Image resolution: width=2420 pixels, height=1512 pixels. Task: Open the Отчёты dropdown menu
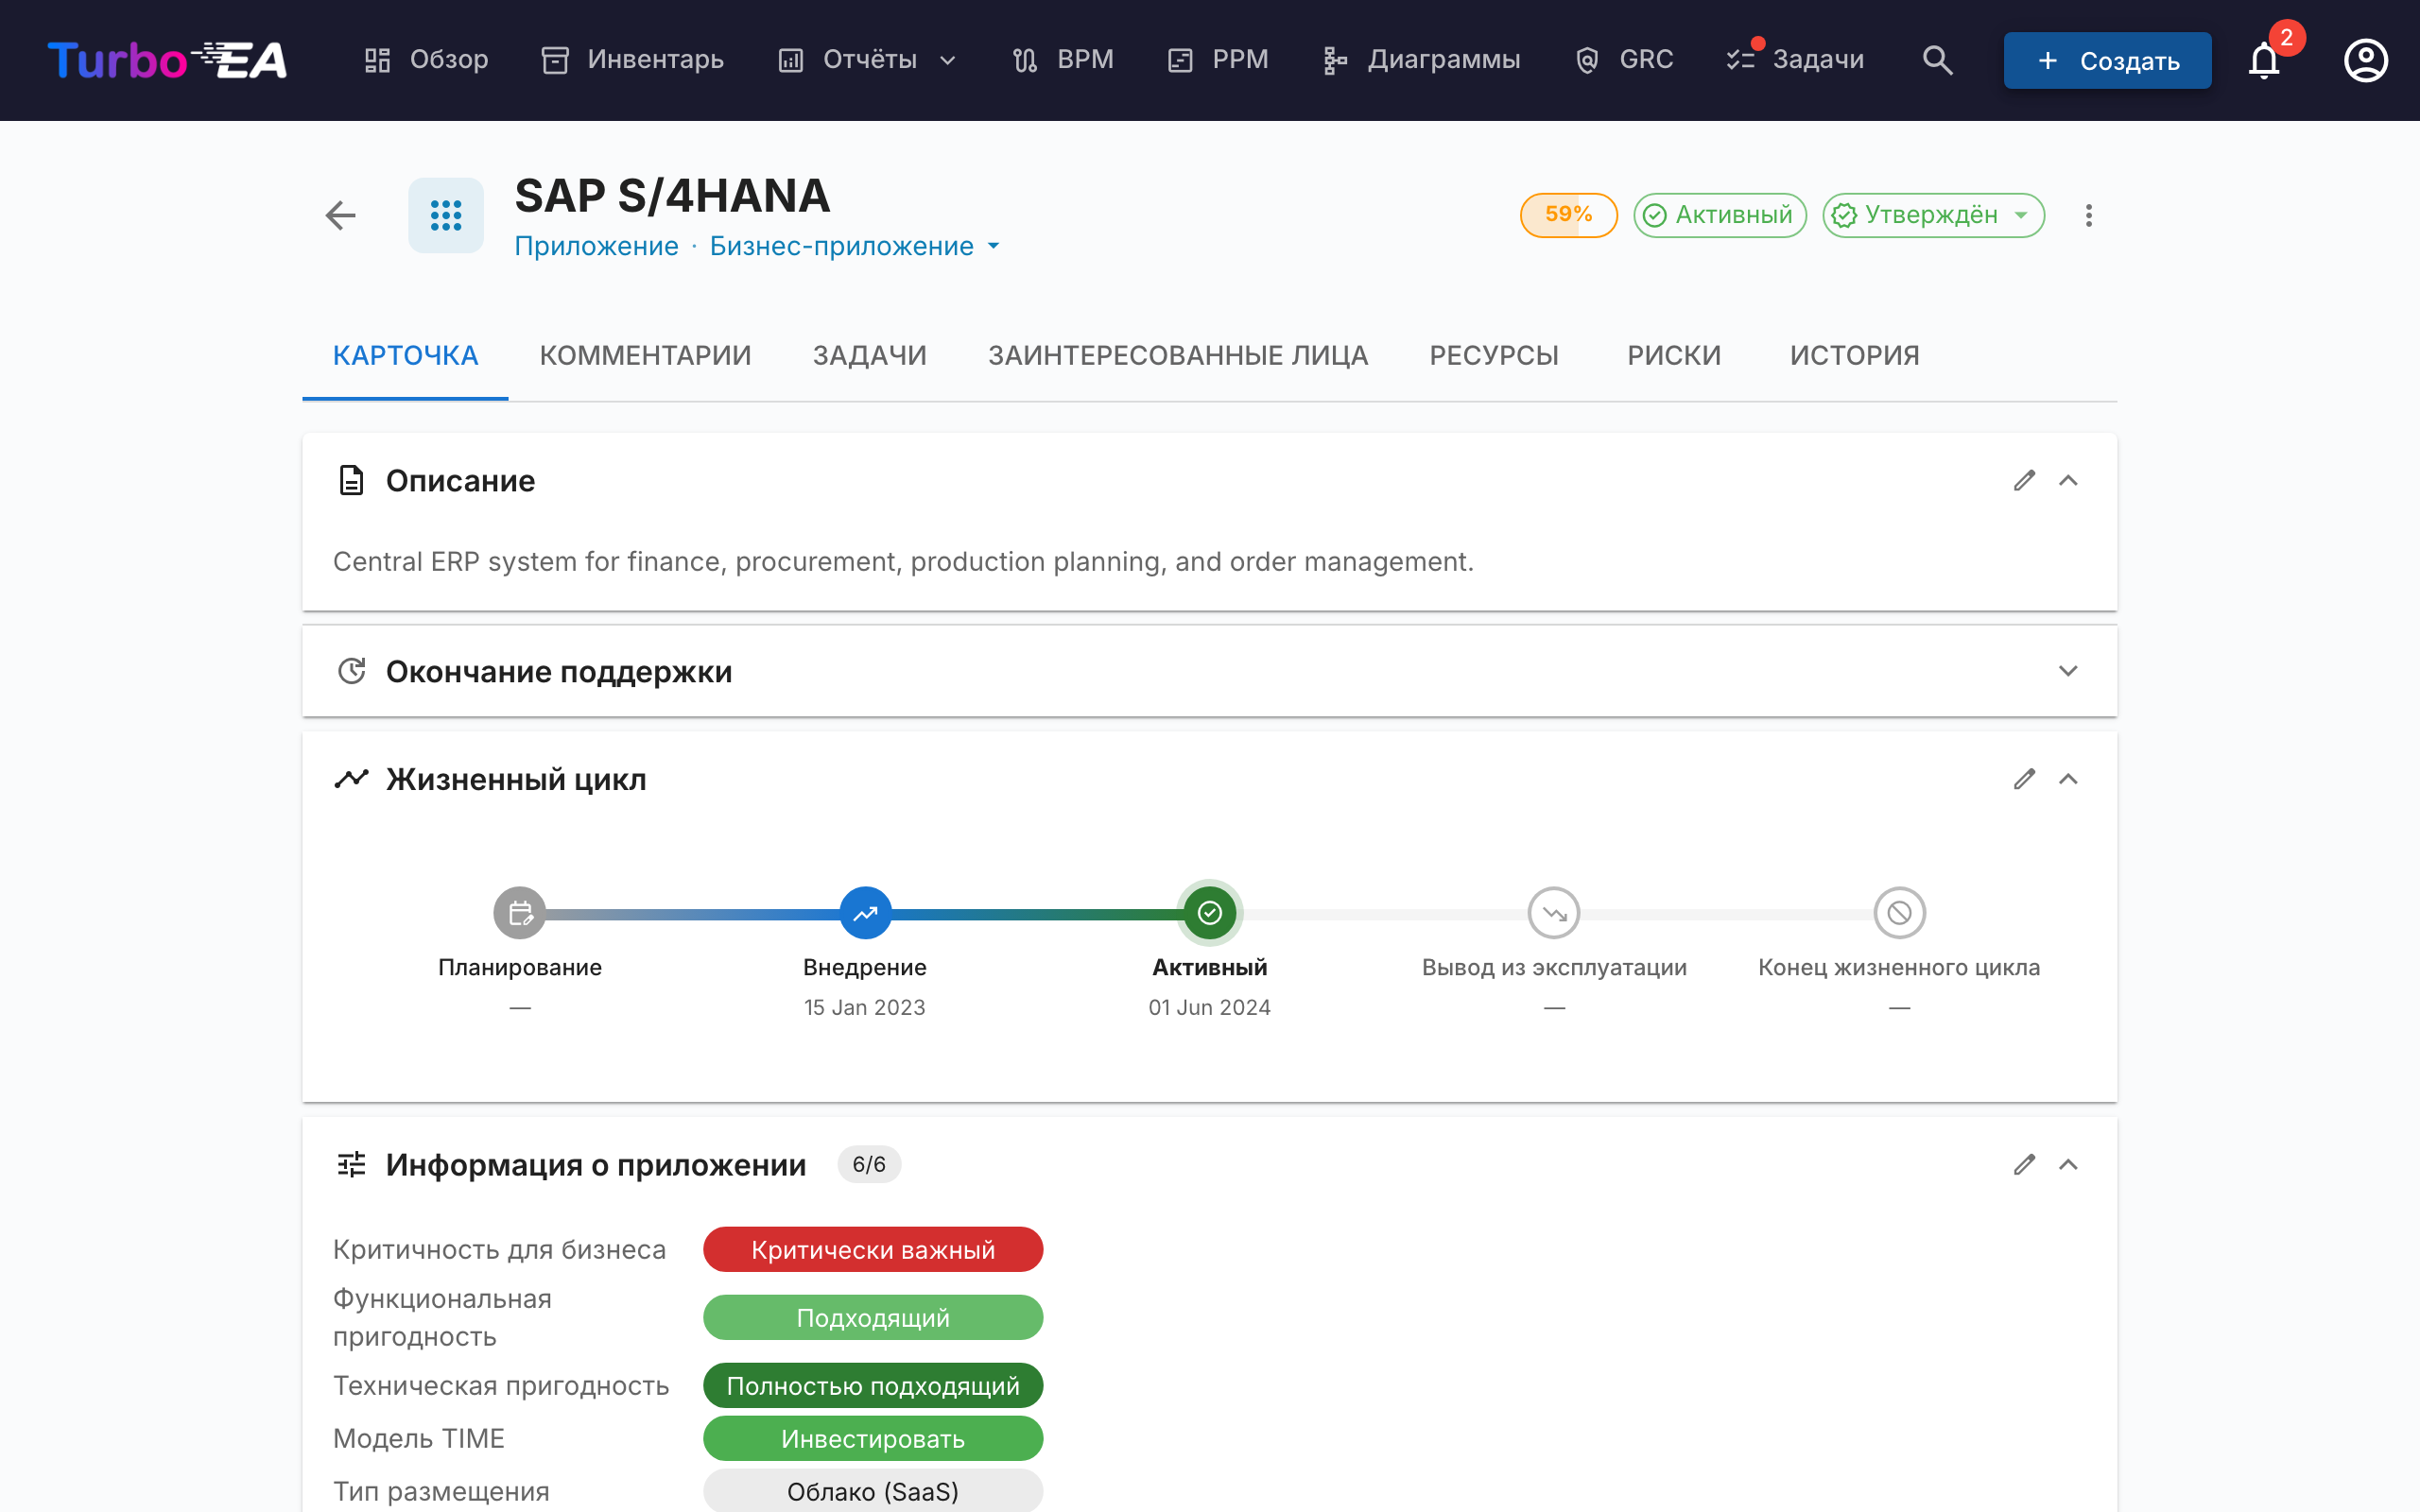click(x=867, y=60)
